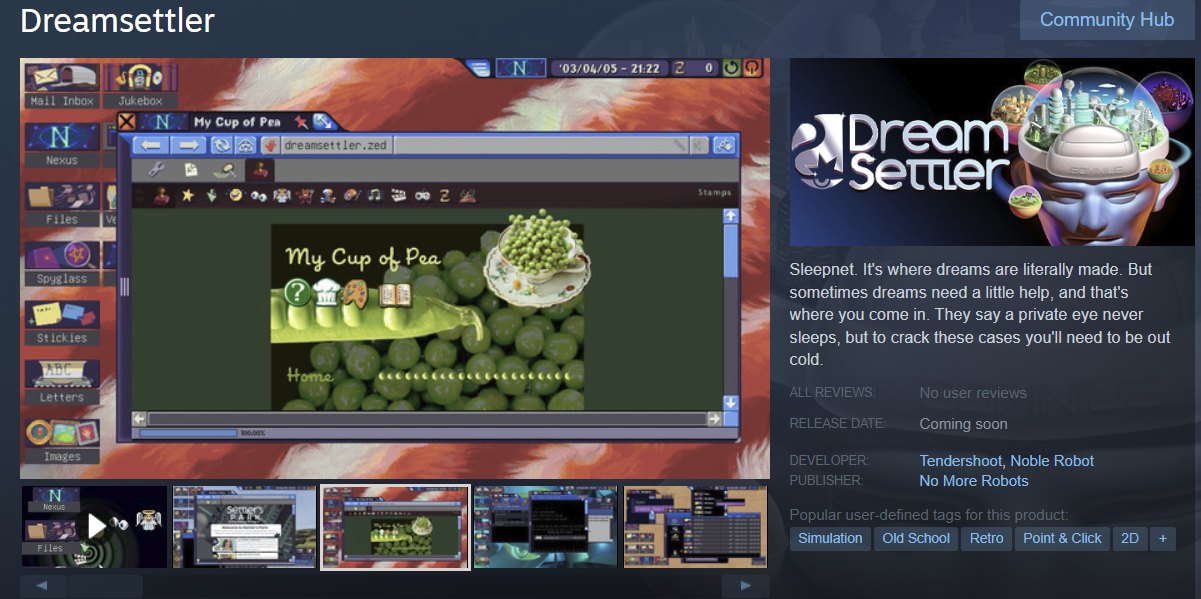Image resolution: width=1201 pixels, height=599 pixels.
Task: Click the Noble Robot developer link
Action: pos(1052,461)
